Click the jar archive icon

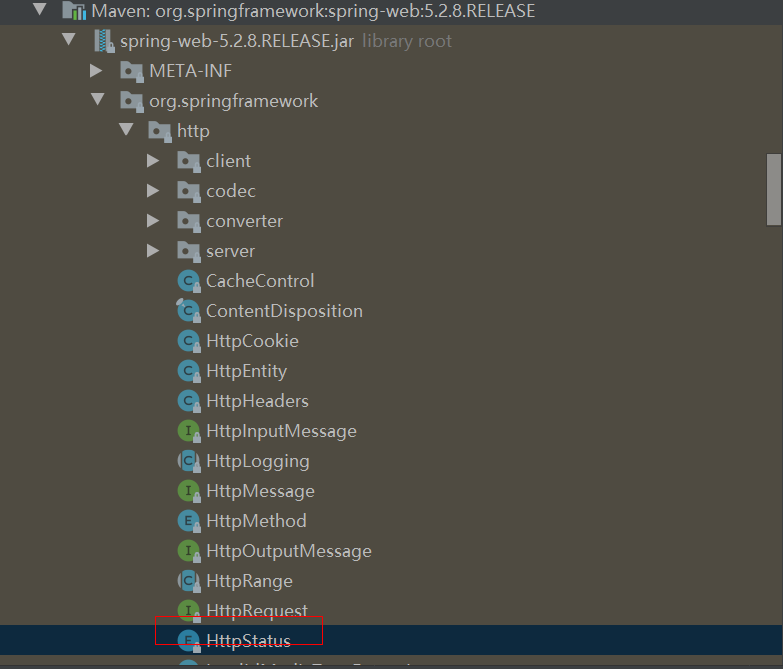point(103,41)
